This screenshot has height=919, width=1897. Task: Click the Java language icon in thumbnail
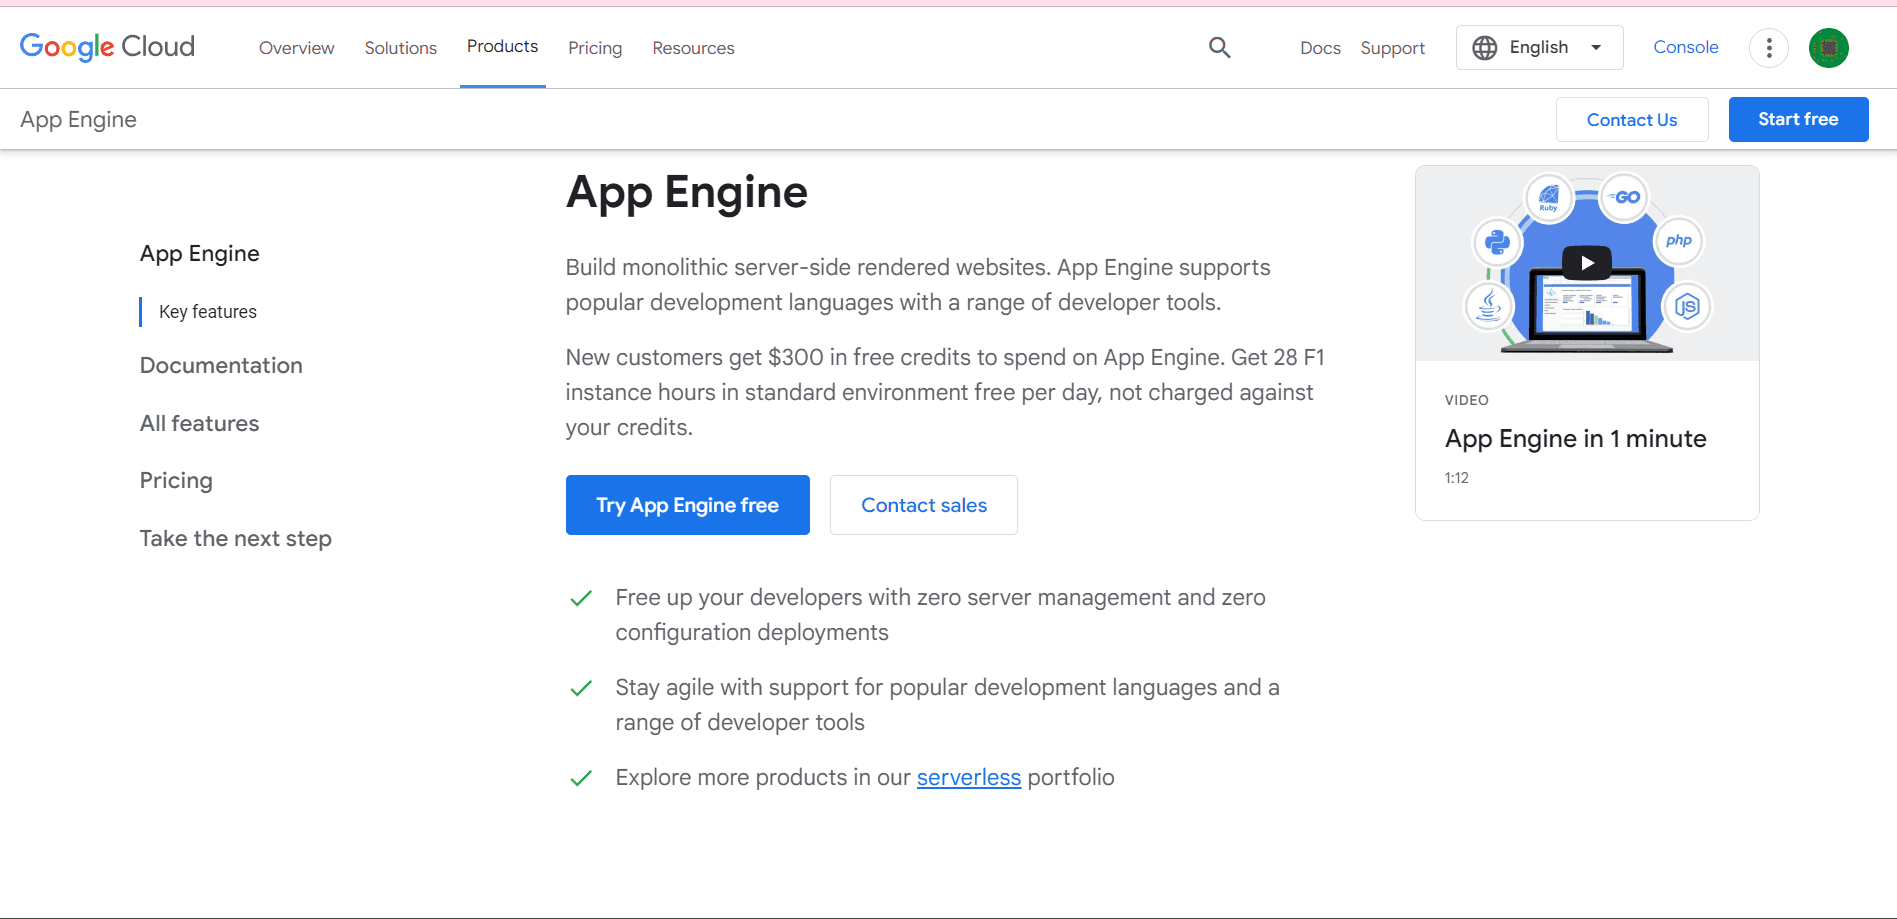(1488, 305)
